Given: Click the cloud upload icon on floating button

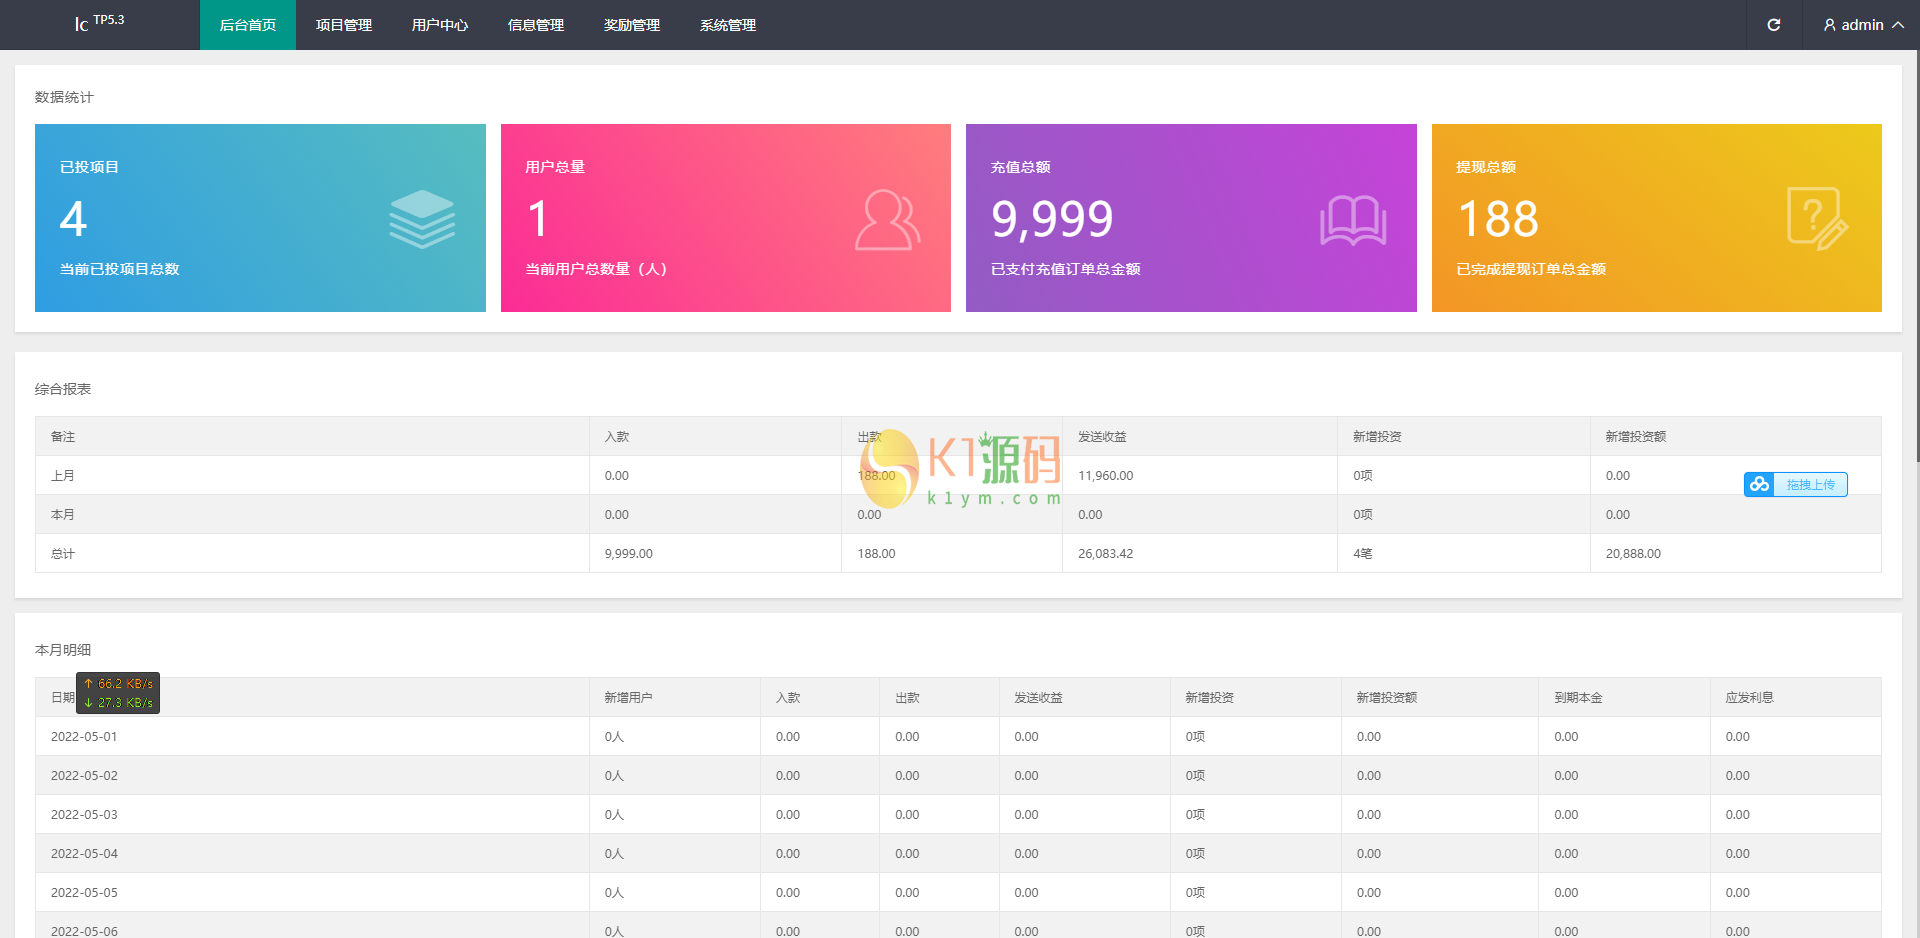Looking at the screenshot, I should (1759, 484).
